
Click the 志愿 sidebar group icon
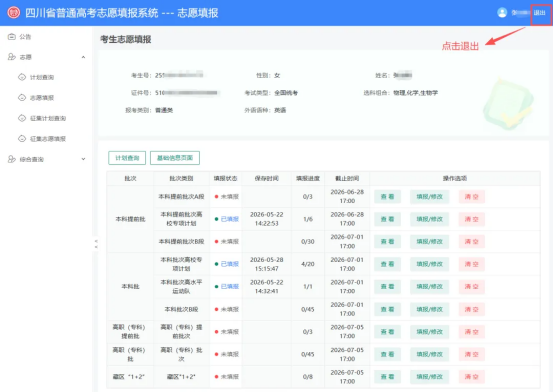pos(12,57)
